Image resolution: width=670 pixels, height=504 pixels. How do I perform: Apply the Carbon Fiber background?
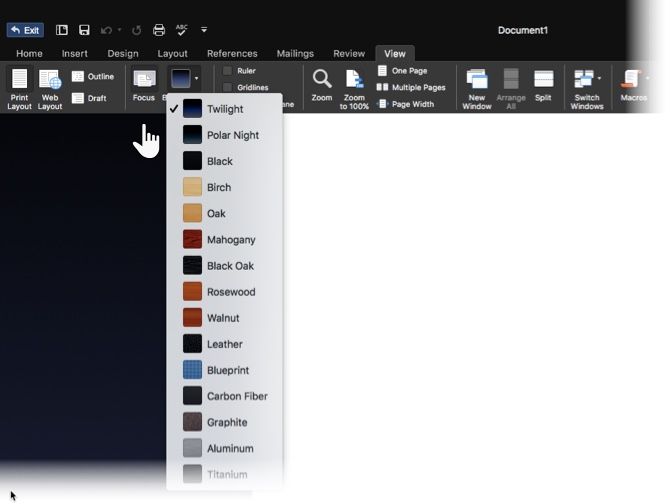coord(225,396)
